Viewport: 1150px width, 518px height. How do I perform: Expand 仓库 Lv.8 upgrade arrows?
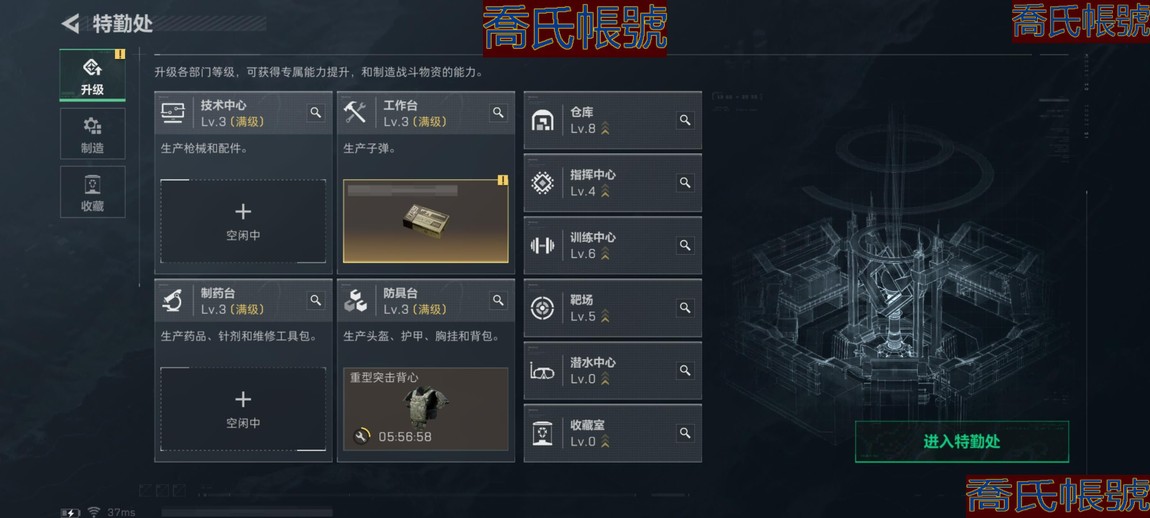[605, 129]
